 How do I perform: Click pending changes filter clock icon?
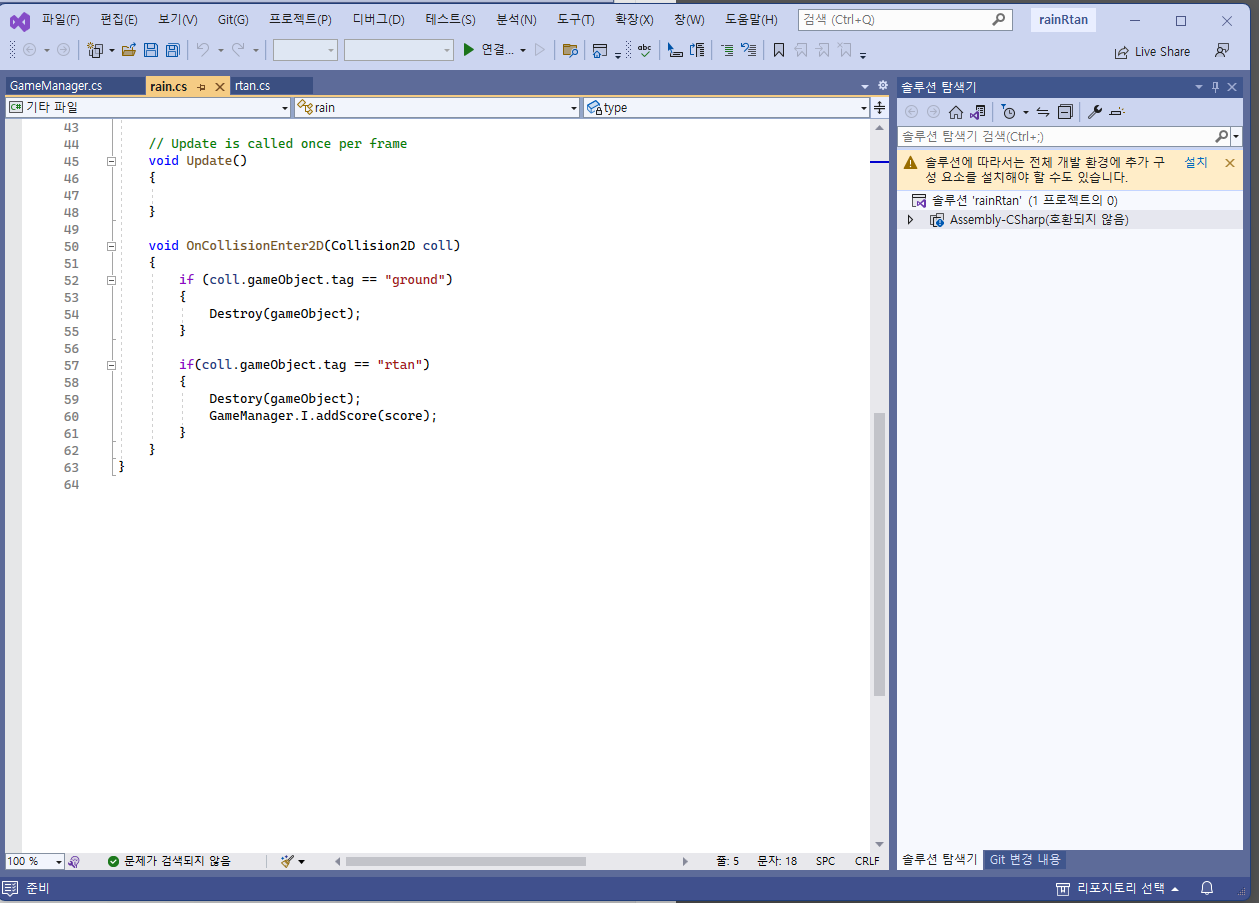point(1009,112)
